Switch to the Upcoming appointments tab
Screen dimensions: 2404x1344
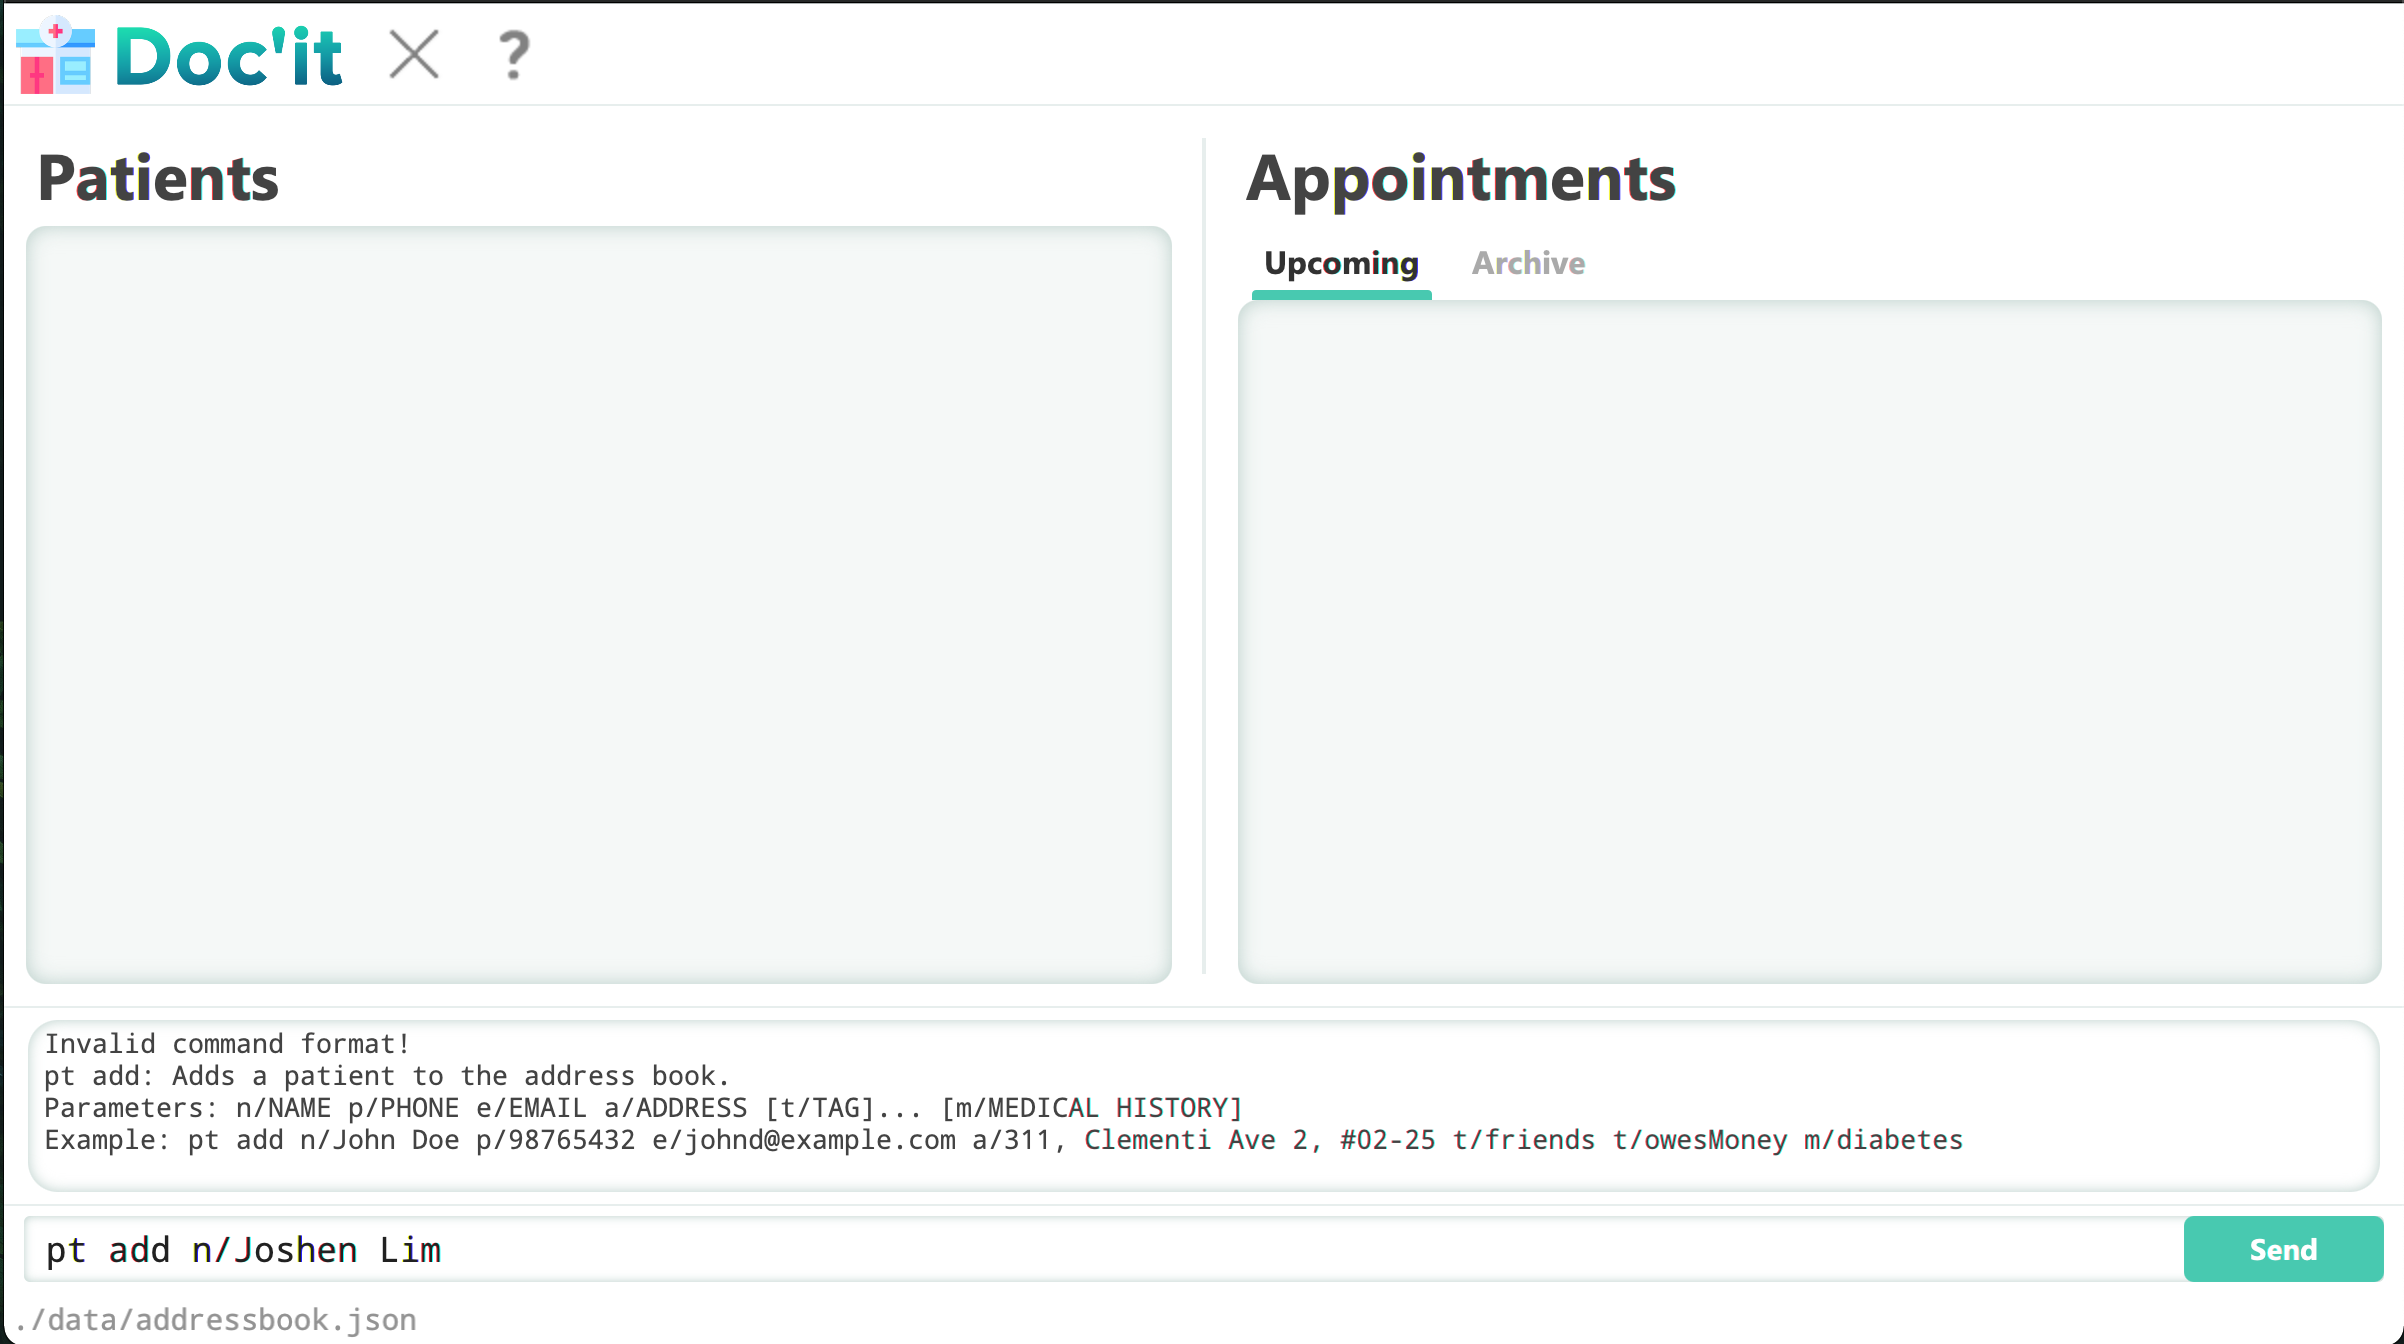click(x=1341, y=263)
